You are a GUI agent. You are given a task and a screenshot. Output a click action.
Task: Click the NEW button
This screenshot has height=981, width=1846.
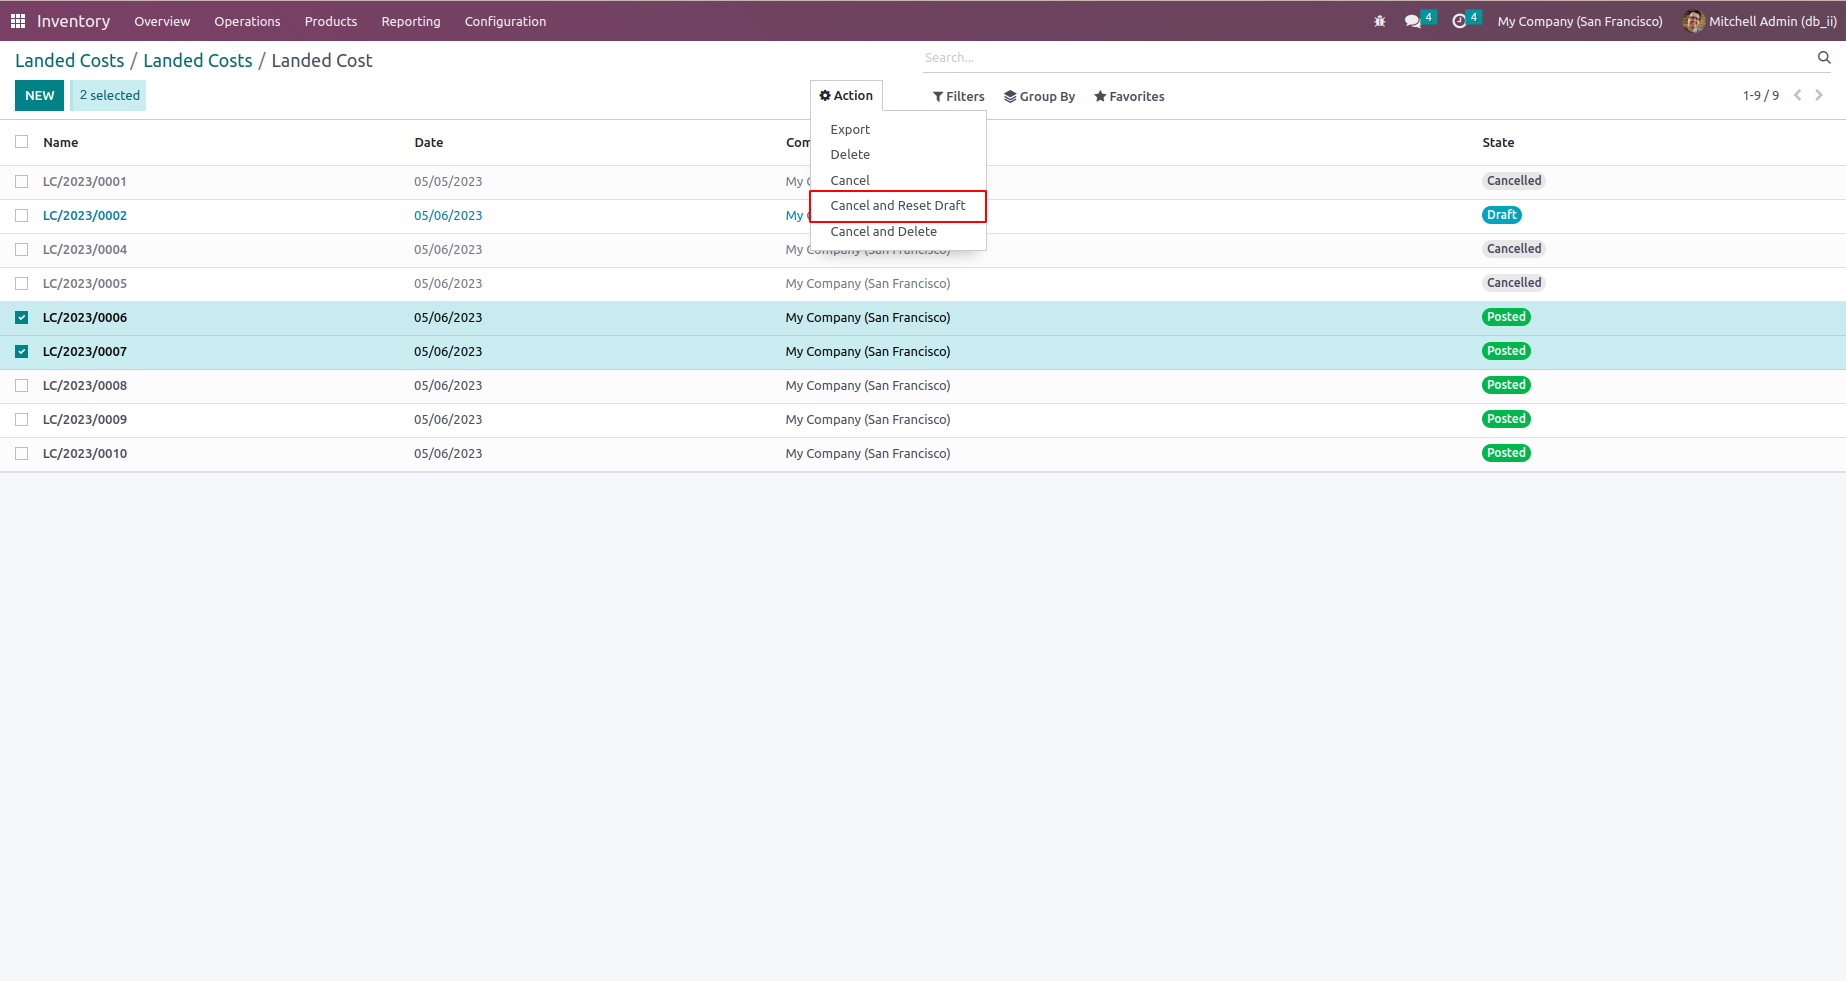(x=40, y=96)
